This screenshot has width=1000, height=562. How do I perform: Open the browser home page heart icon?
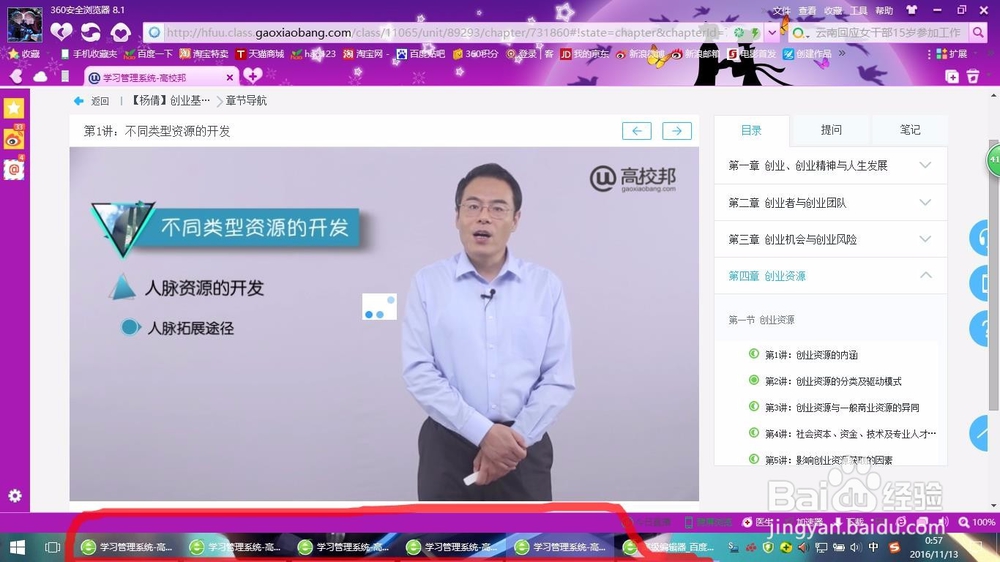(x=121, y=32)
